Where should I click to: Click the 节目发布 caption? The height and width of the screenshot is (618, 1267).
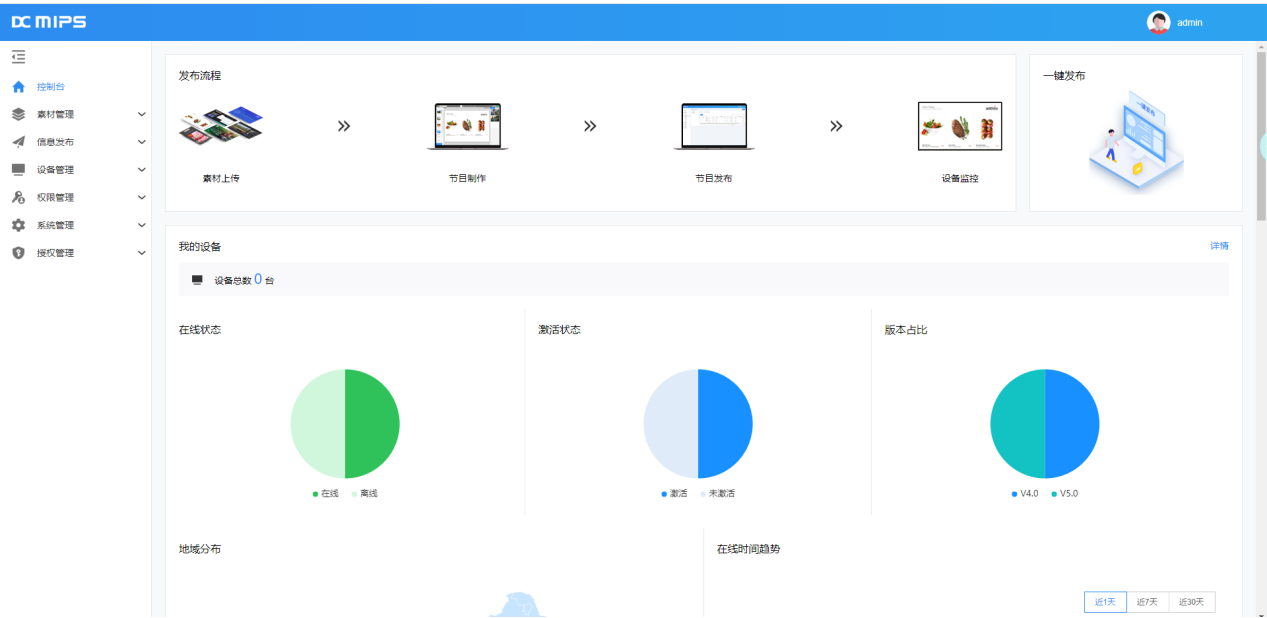tap(714, 178)
